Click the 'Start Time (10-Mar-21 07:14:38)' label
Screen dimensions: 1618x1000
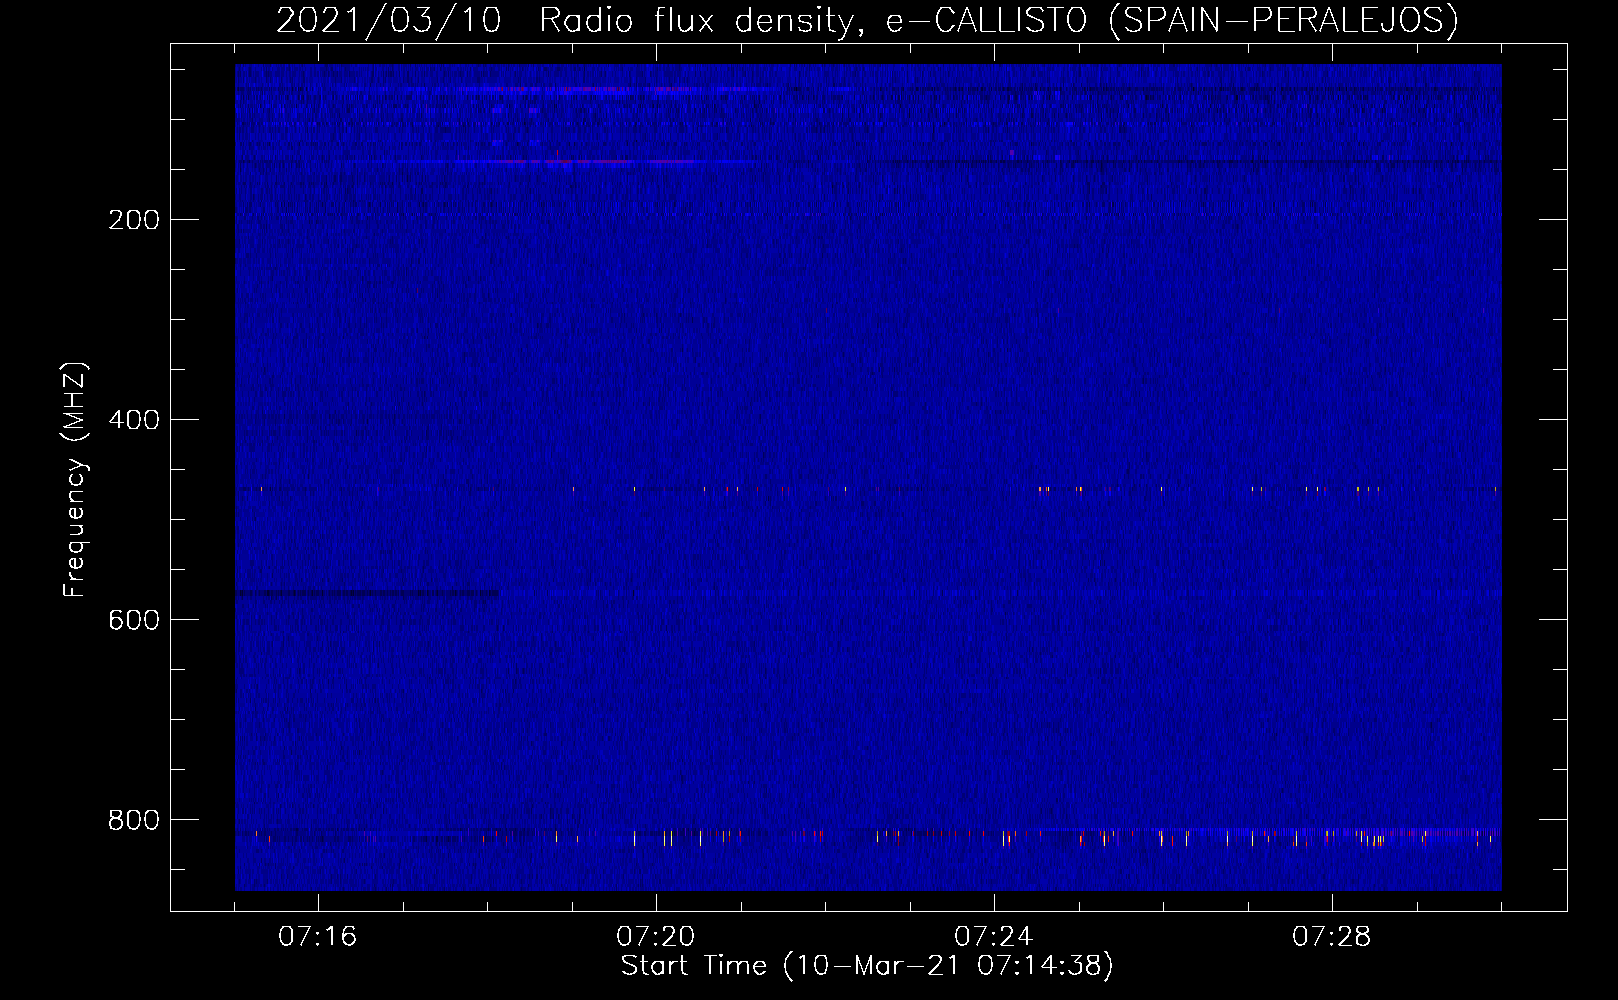click(867, 966)
